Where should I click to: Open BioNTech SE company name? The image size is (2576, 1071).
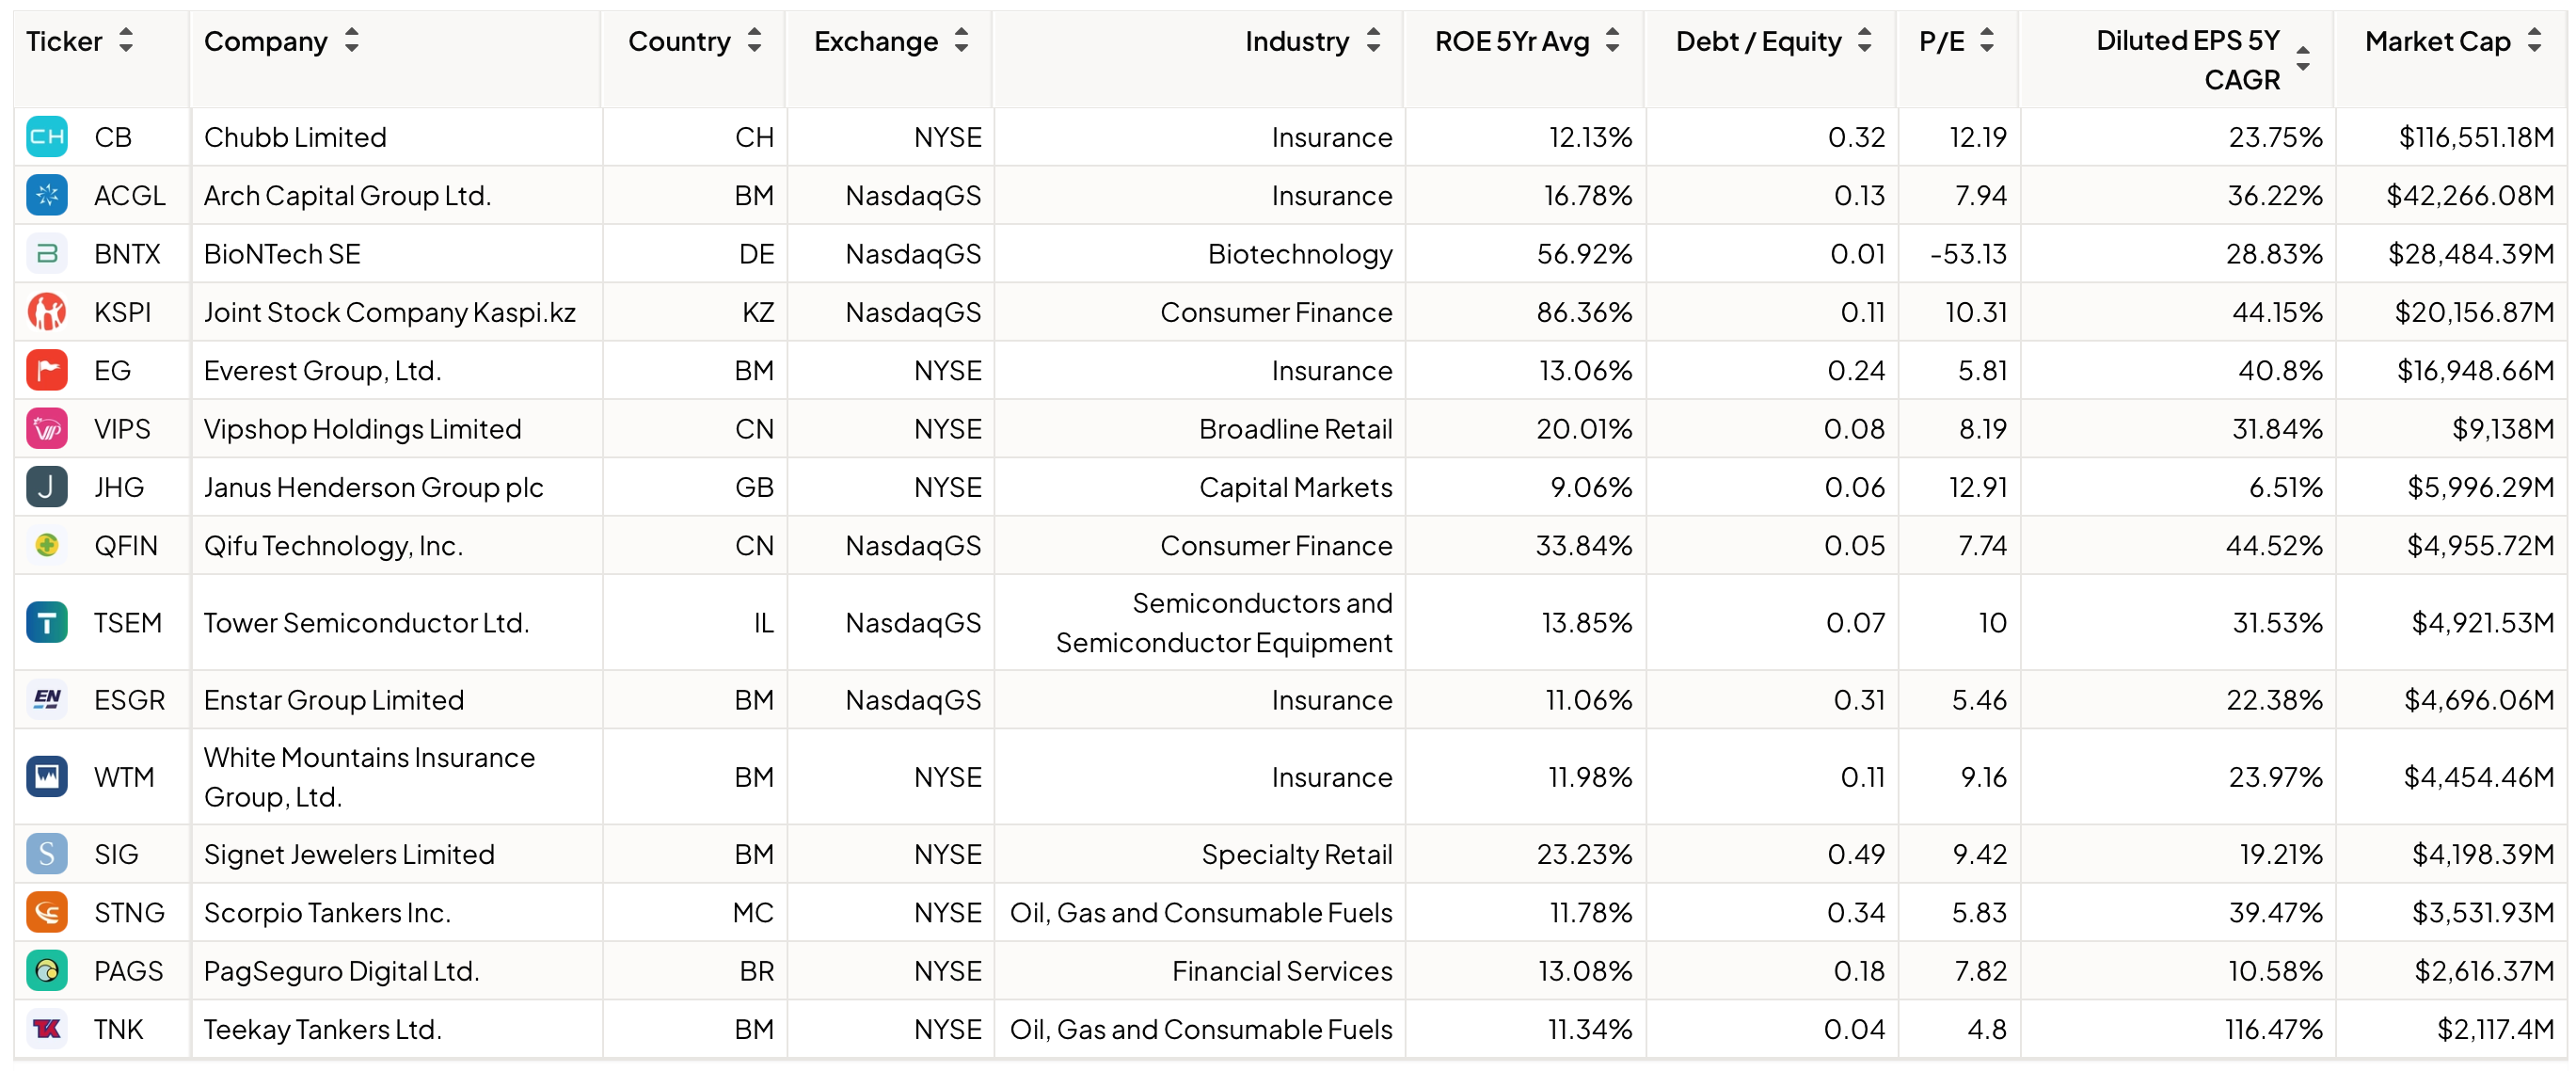point(282,254)
